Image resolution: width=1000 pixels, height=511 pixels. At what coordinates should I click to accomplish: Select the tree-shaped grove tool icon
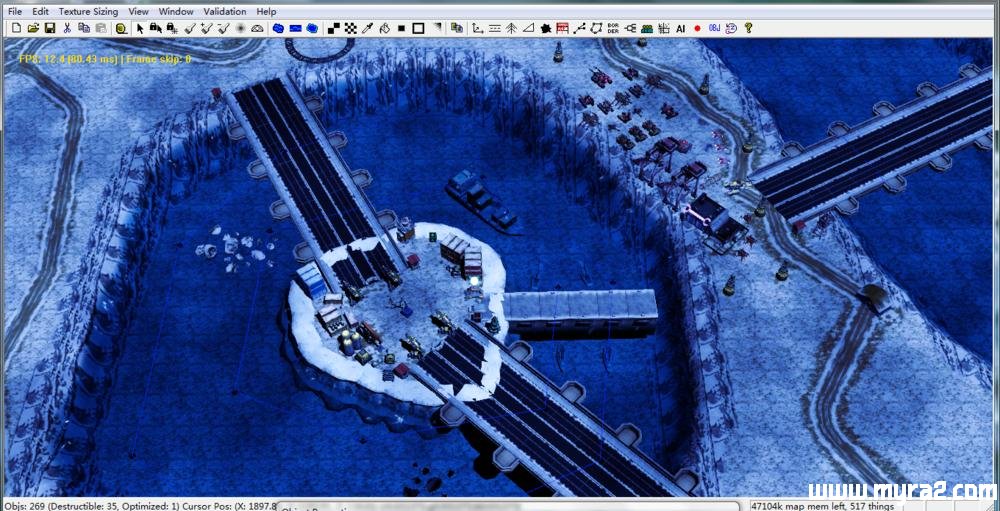coord(511,28)
